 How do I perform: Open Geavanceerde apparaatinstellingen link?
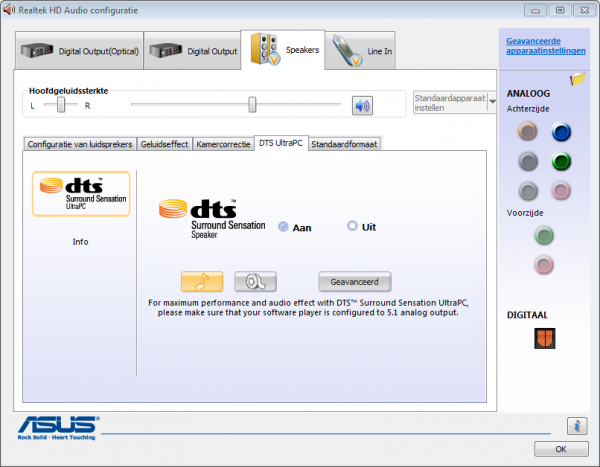coord(544,46)
